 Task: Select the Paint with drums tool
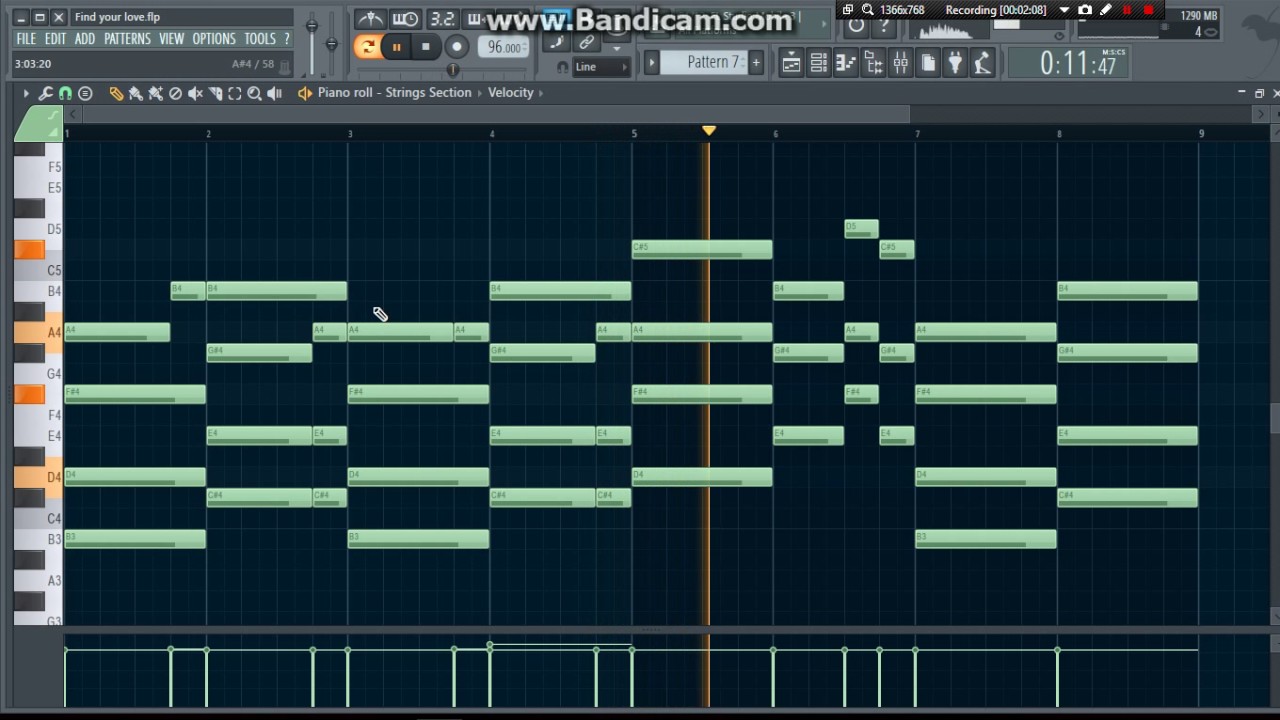pyautogui.click(x=155, y=93)
